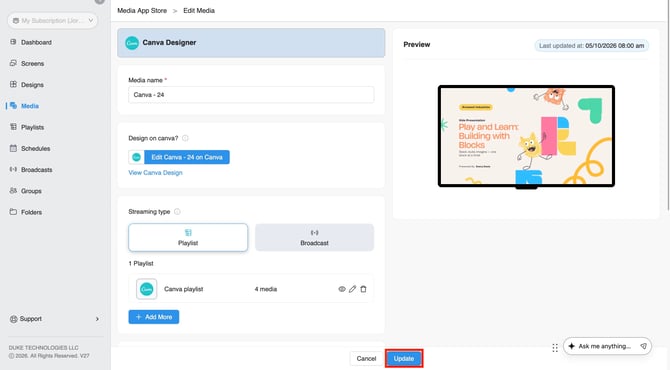
Task: Click the Support headset icon
Action: coord(14,319)
